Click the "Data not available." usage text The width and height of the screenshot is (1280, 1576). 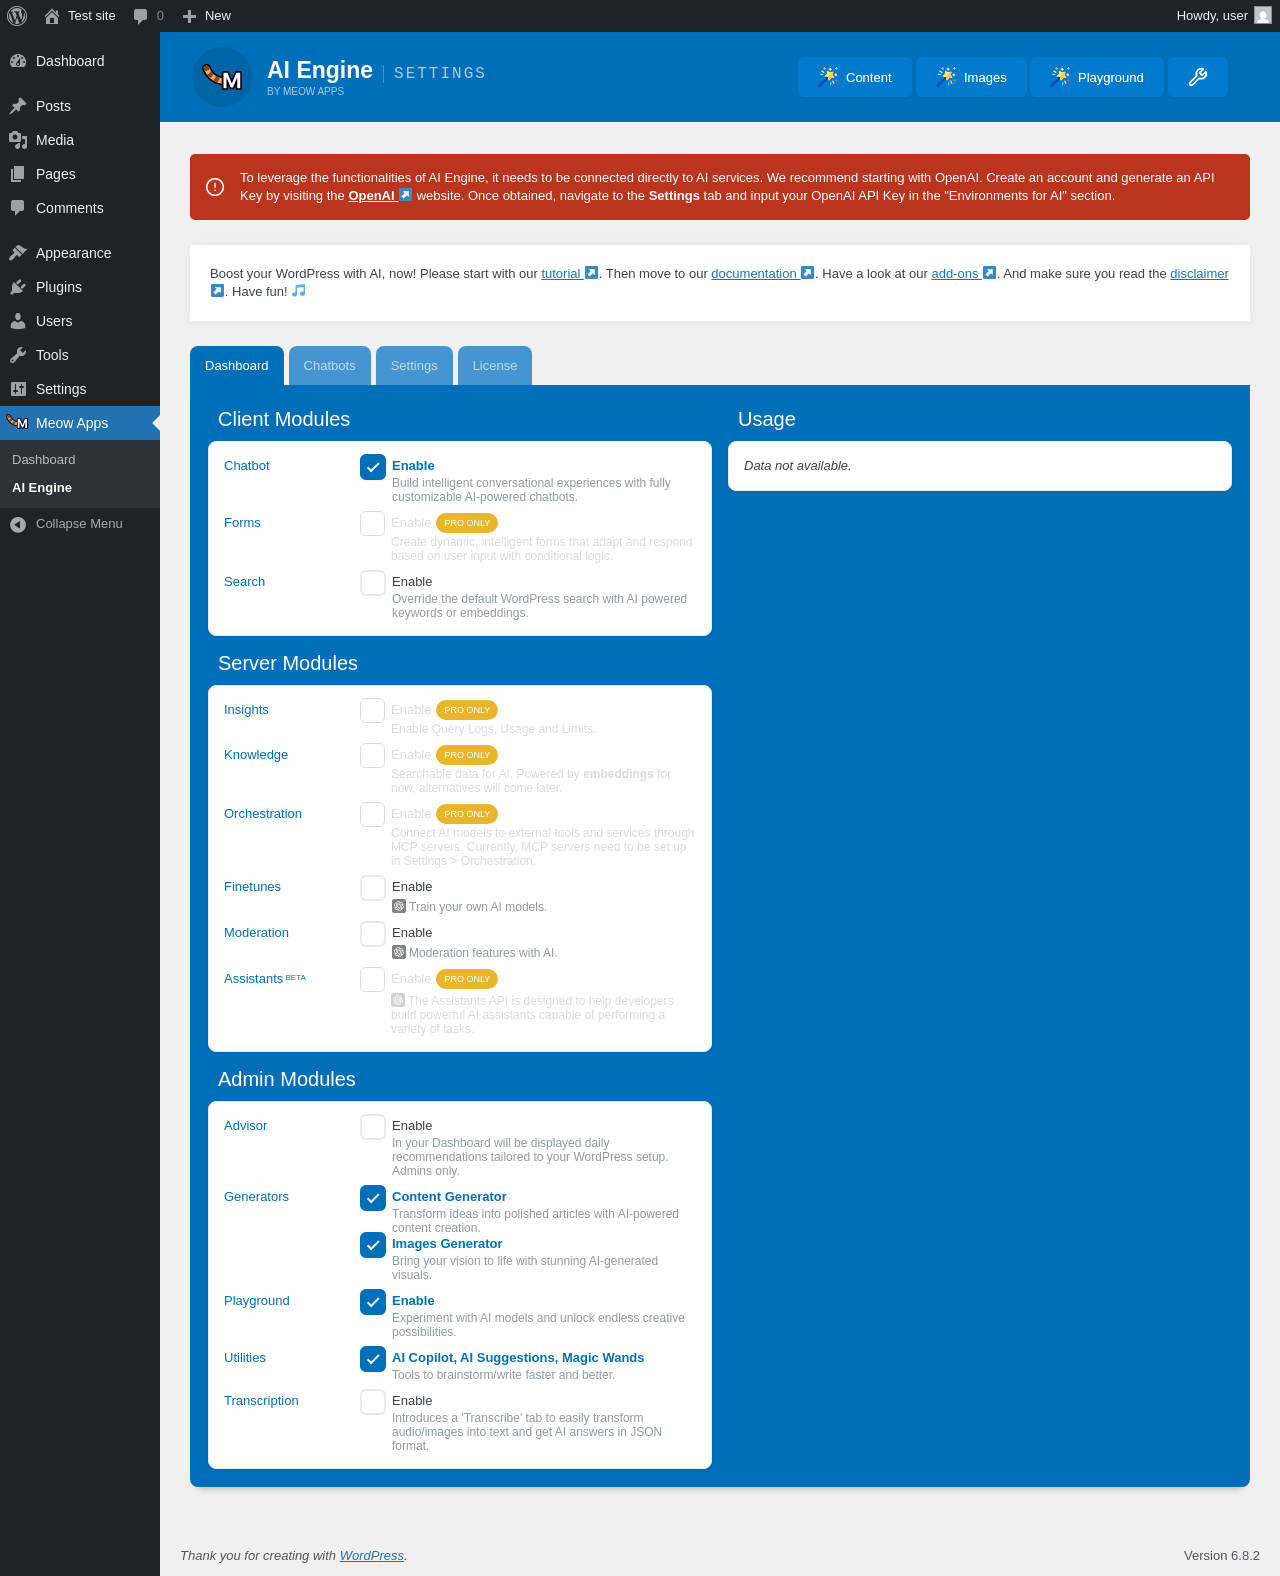click(797, 466)
